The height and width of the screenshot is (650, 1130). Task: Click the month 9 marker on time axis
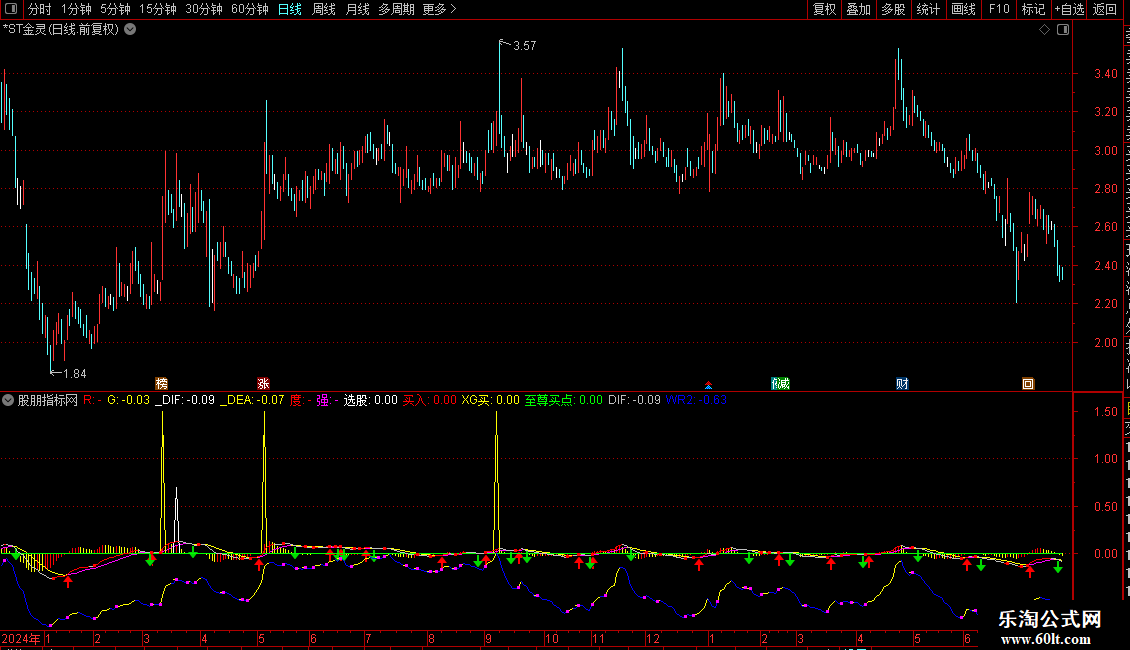pos(489,638)
